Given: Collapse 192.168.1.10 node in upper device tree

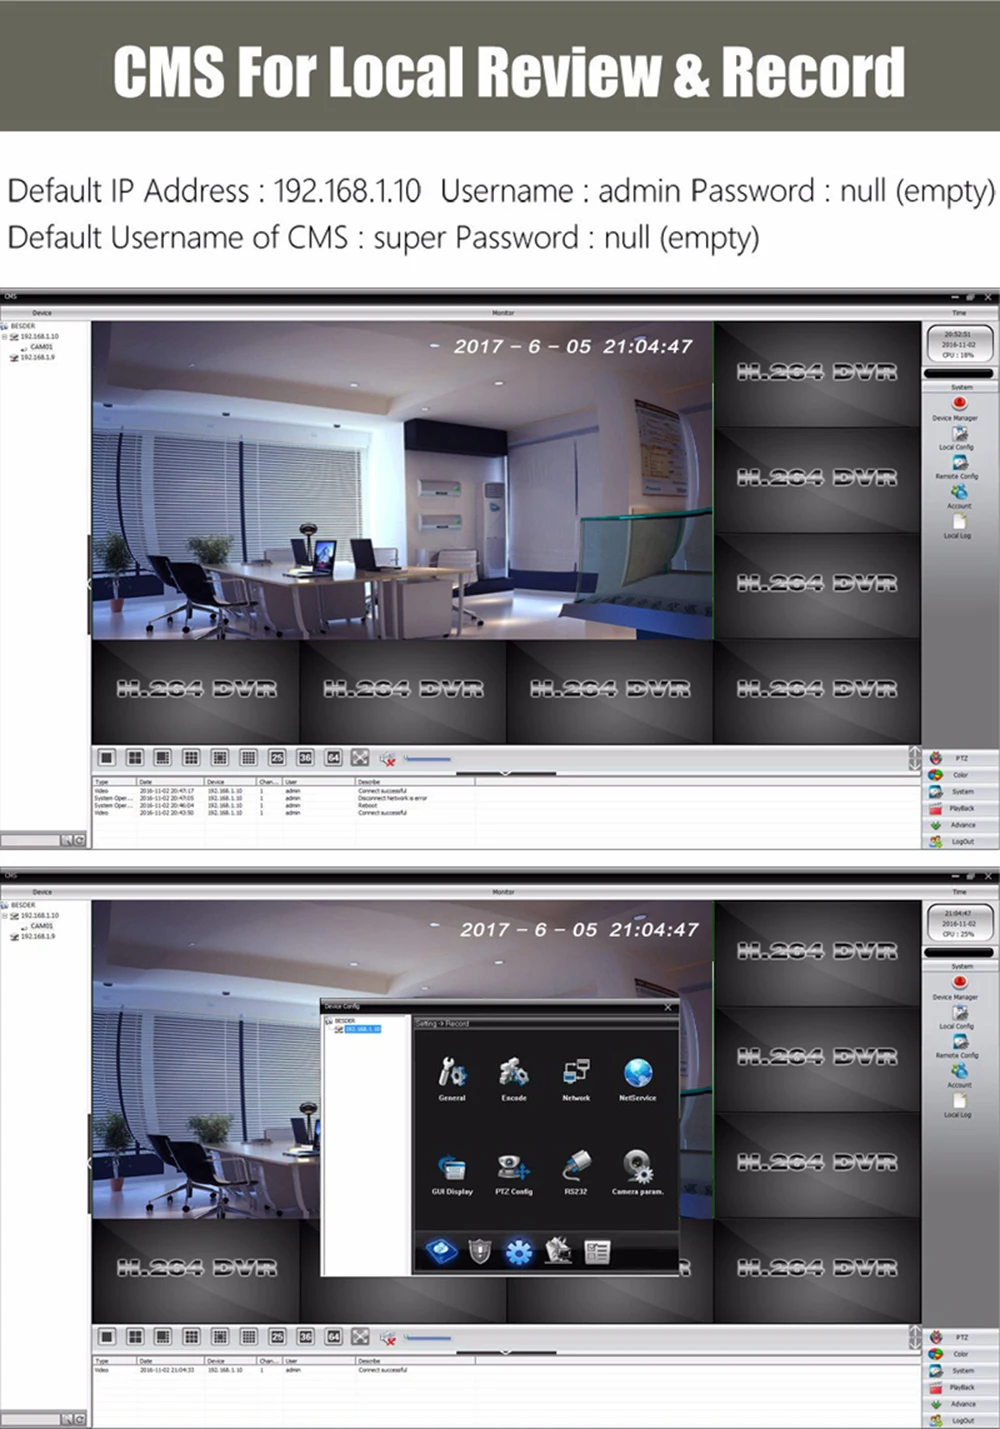Looking at the screenshot, I should pyautogui.click(x=5, y=337).
